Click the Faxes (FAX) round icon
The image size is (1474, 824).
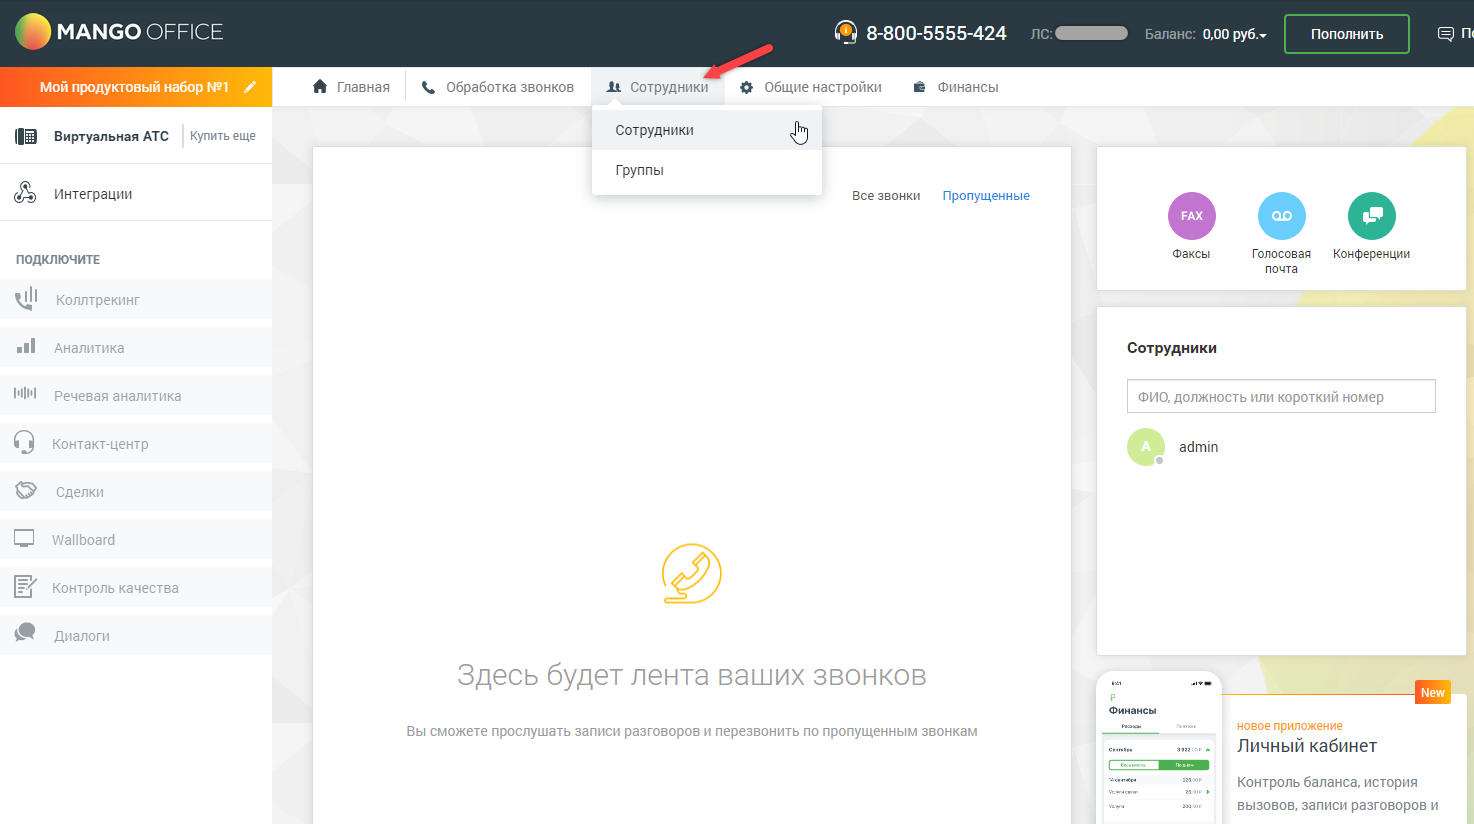pyautogui.click(x=1191, y=216)
